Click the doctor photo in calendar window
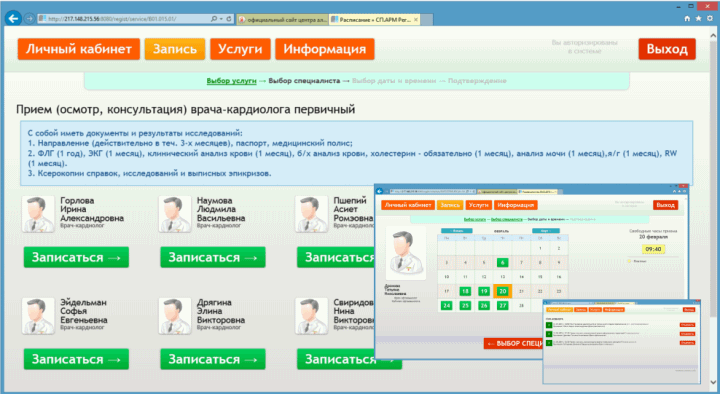Image resolution: width=720 pixels, height=394 pixels. coord(405,253)
